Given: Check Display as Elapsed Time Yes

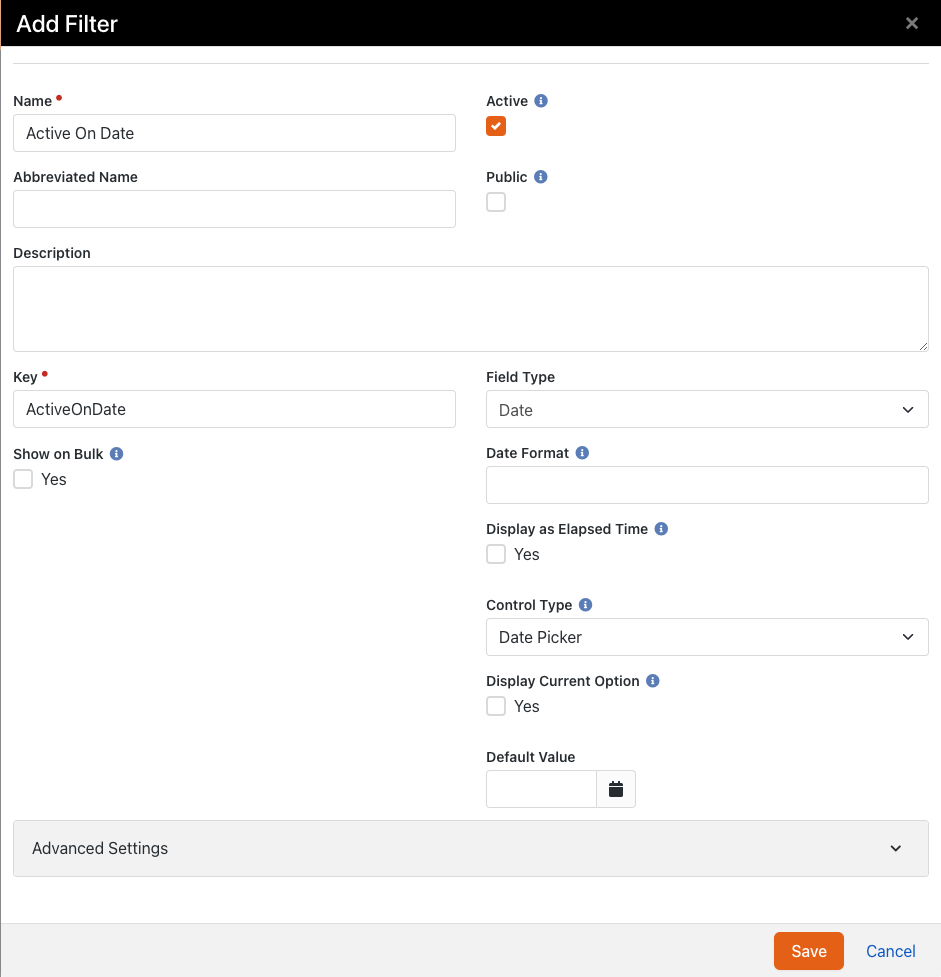Looking at the screenshot, I should 496,554.
